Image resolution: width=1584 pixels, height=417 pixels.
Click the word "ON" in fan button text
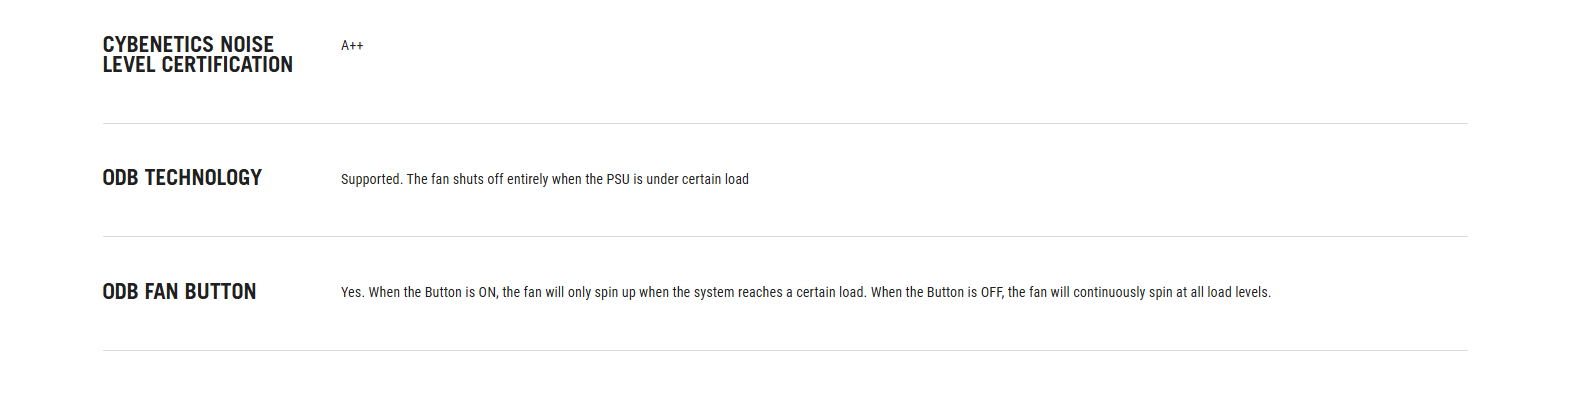[487, 293]
